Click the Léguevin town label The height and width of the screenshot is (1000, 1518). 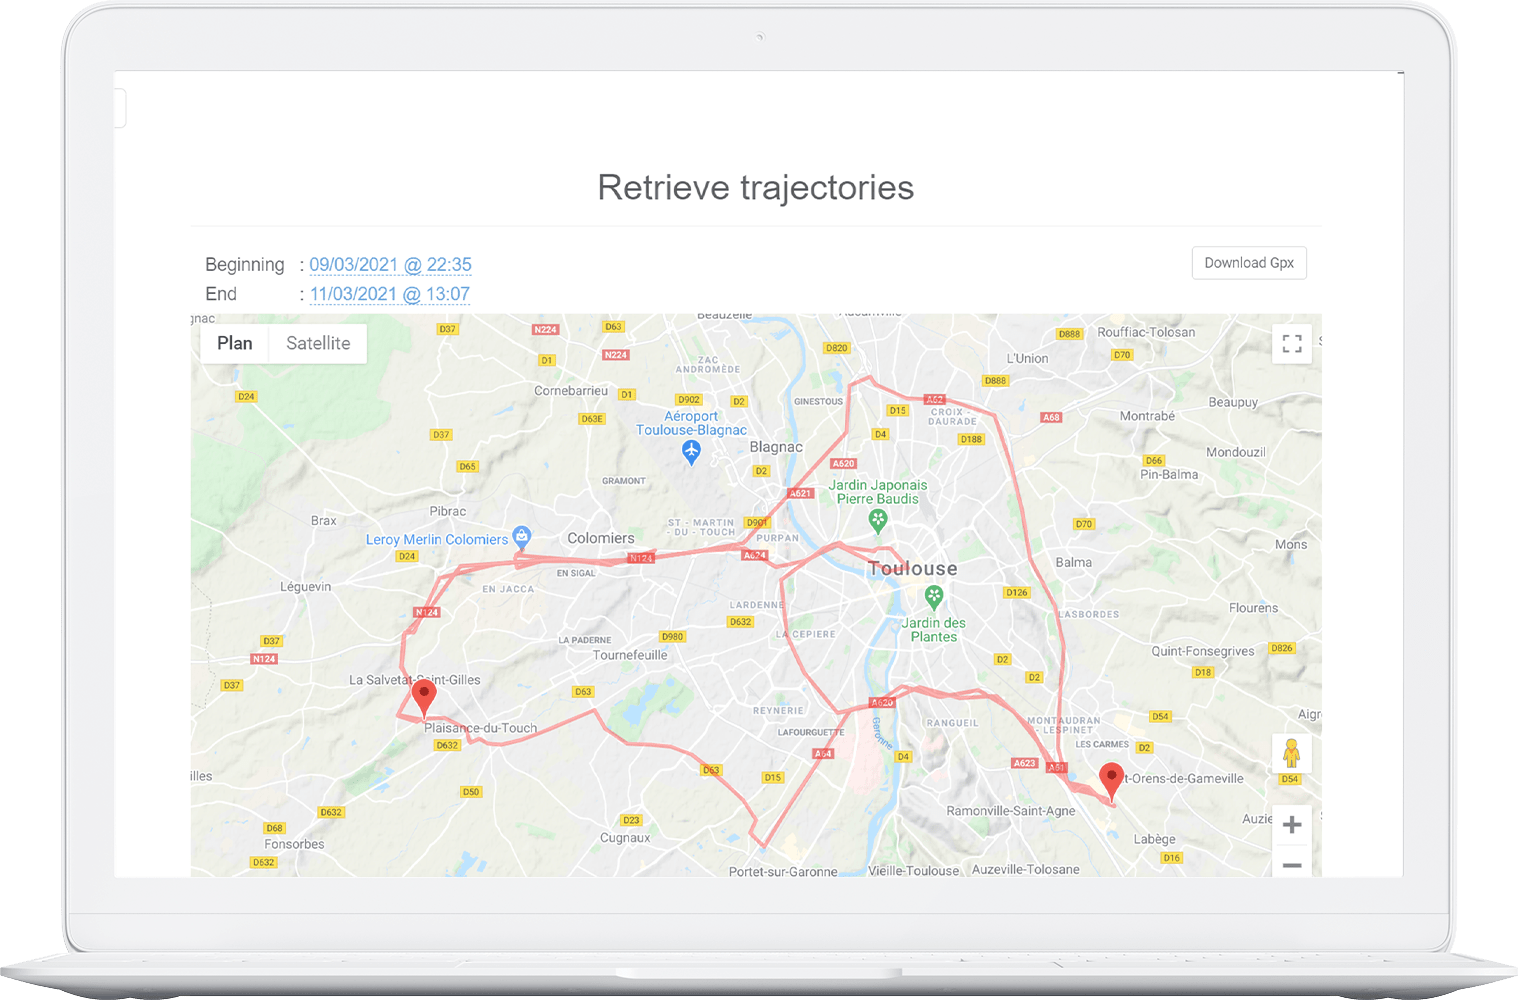pyautogui.click(x=305, y=587)
